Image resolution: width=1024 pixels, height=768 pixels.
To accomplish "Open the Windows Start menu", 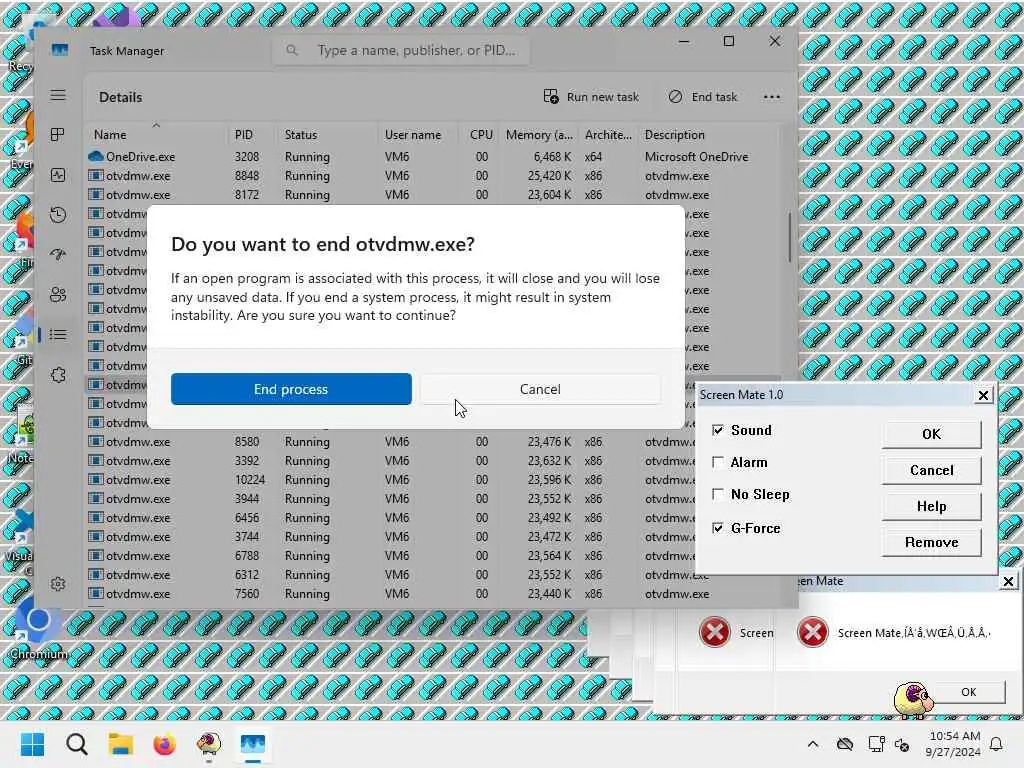I will (x=32, y=744).
